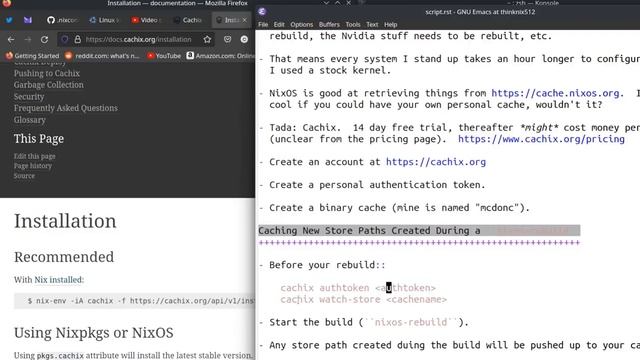This screenshot has height=360, width=640.
Task: Go forward in Firefox history
Action: (28, 40)
